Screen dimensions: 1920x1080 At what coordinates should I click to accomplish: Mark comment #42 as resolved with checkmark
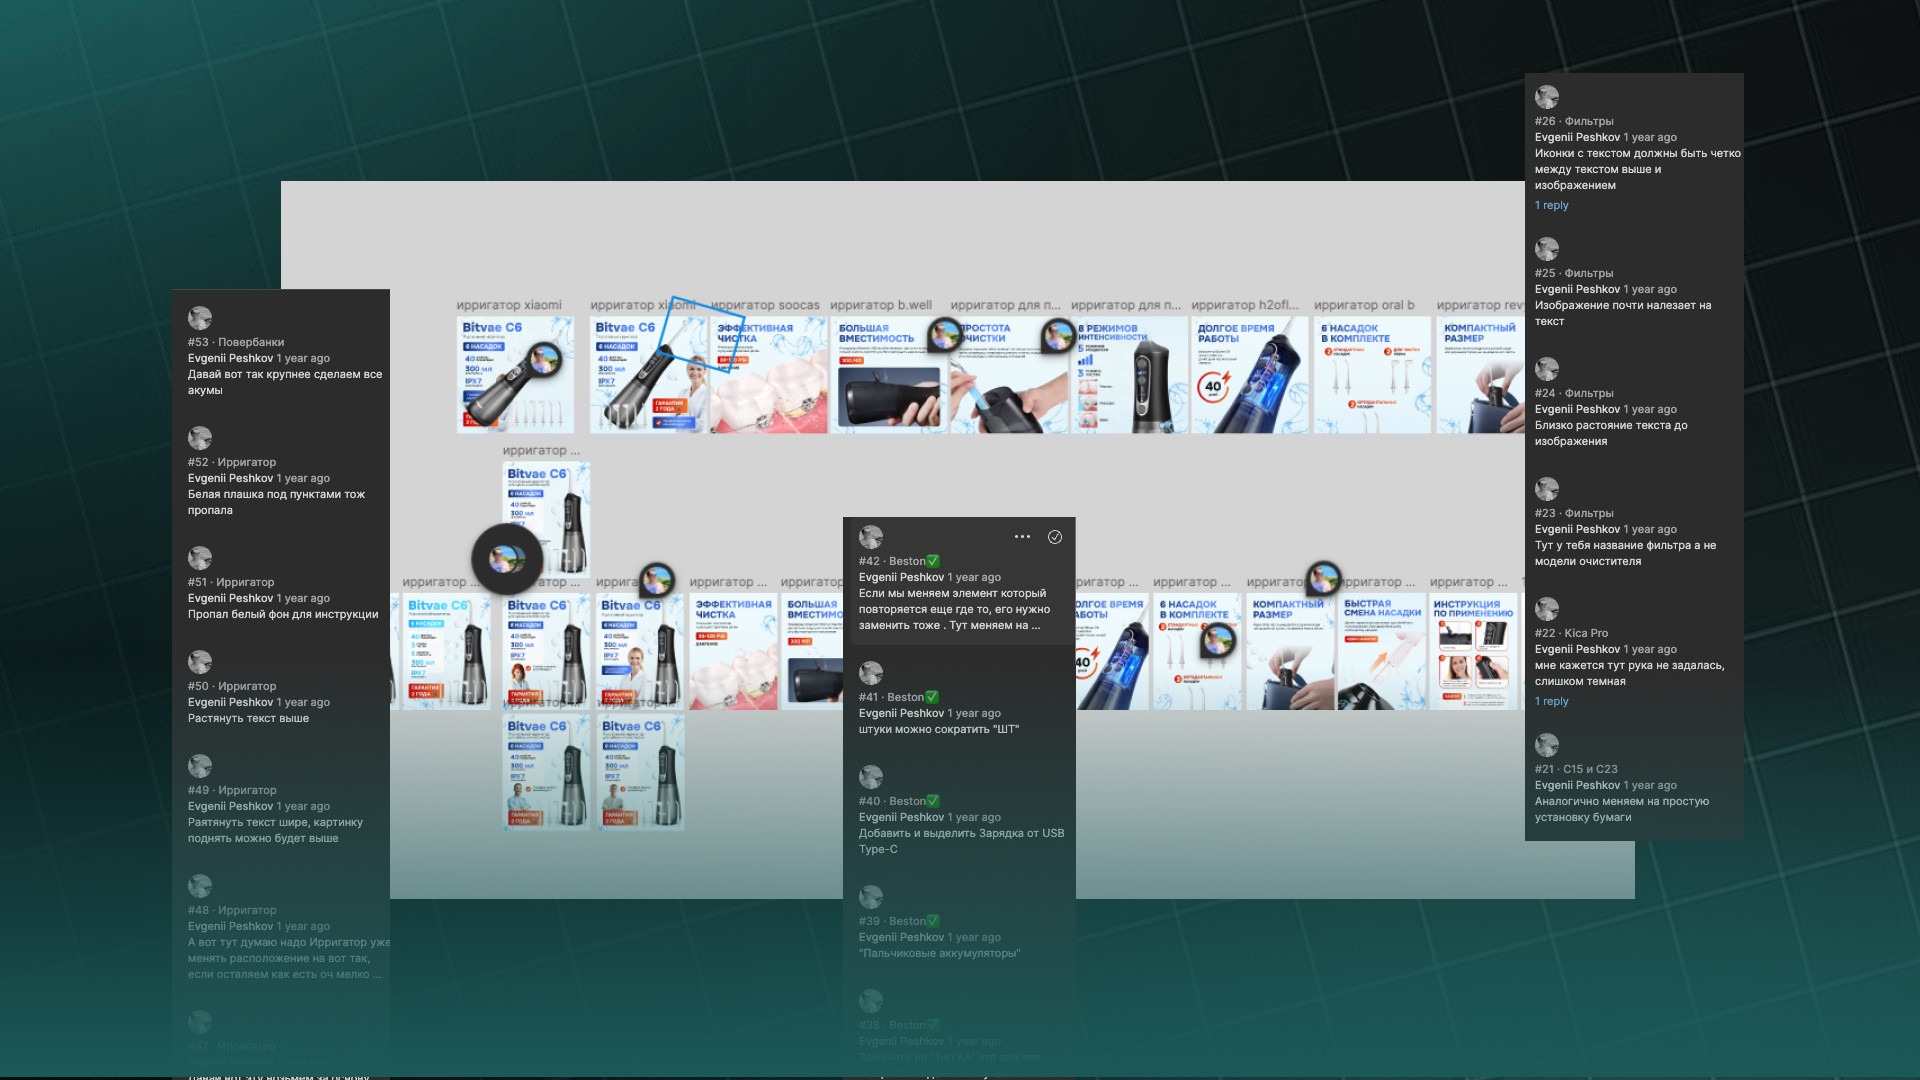pyautogui.click(x=1055, y=537)
